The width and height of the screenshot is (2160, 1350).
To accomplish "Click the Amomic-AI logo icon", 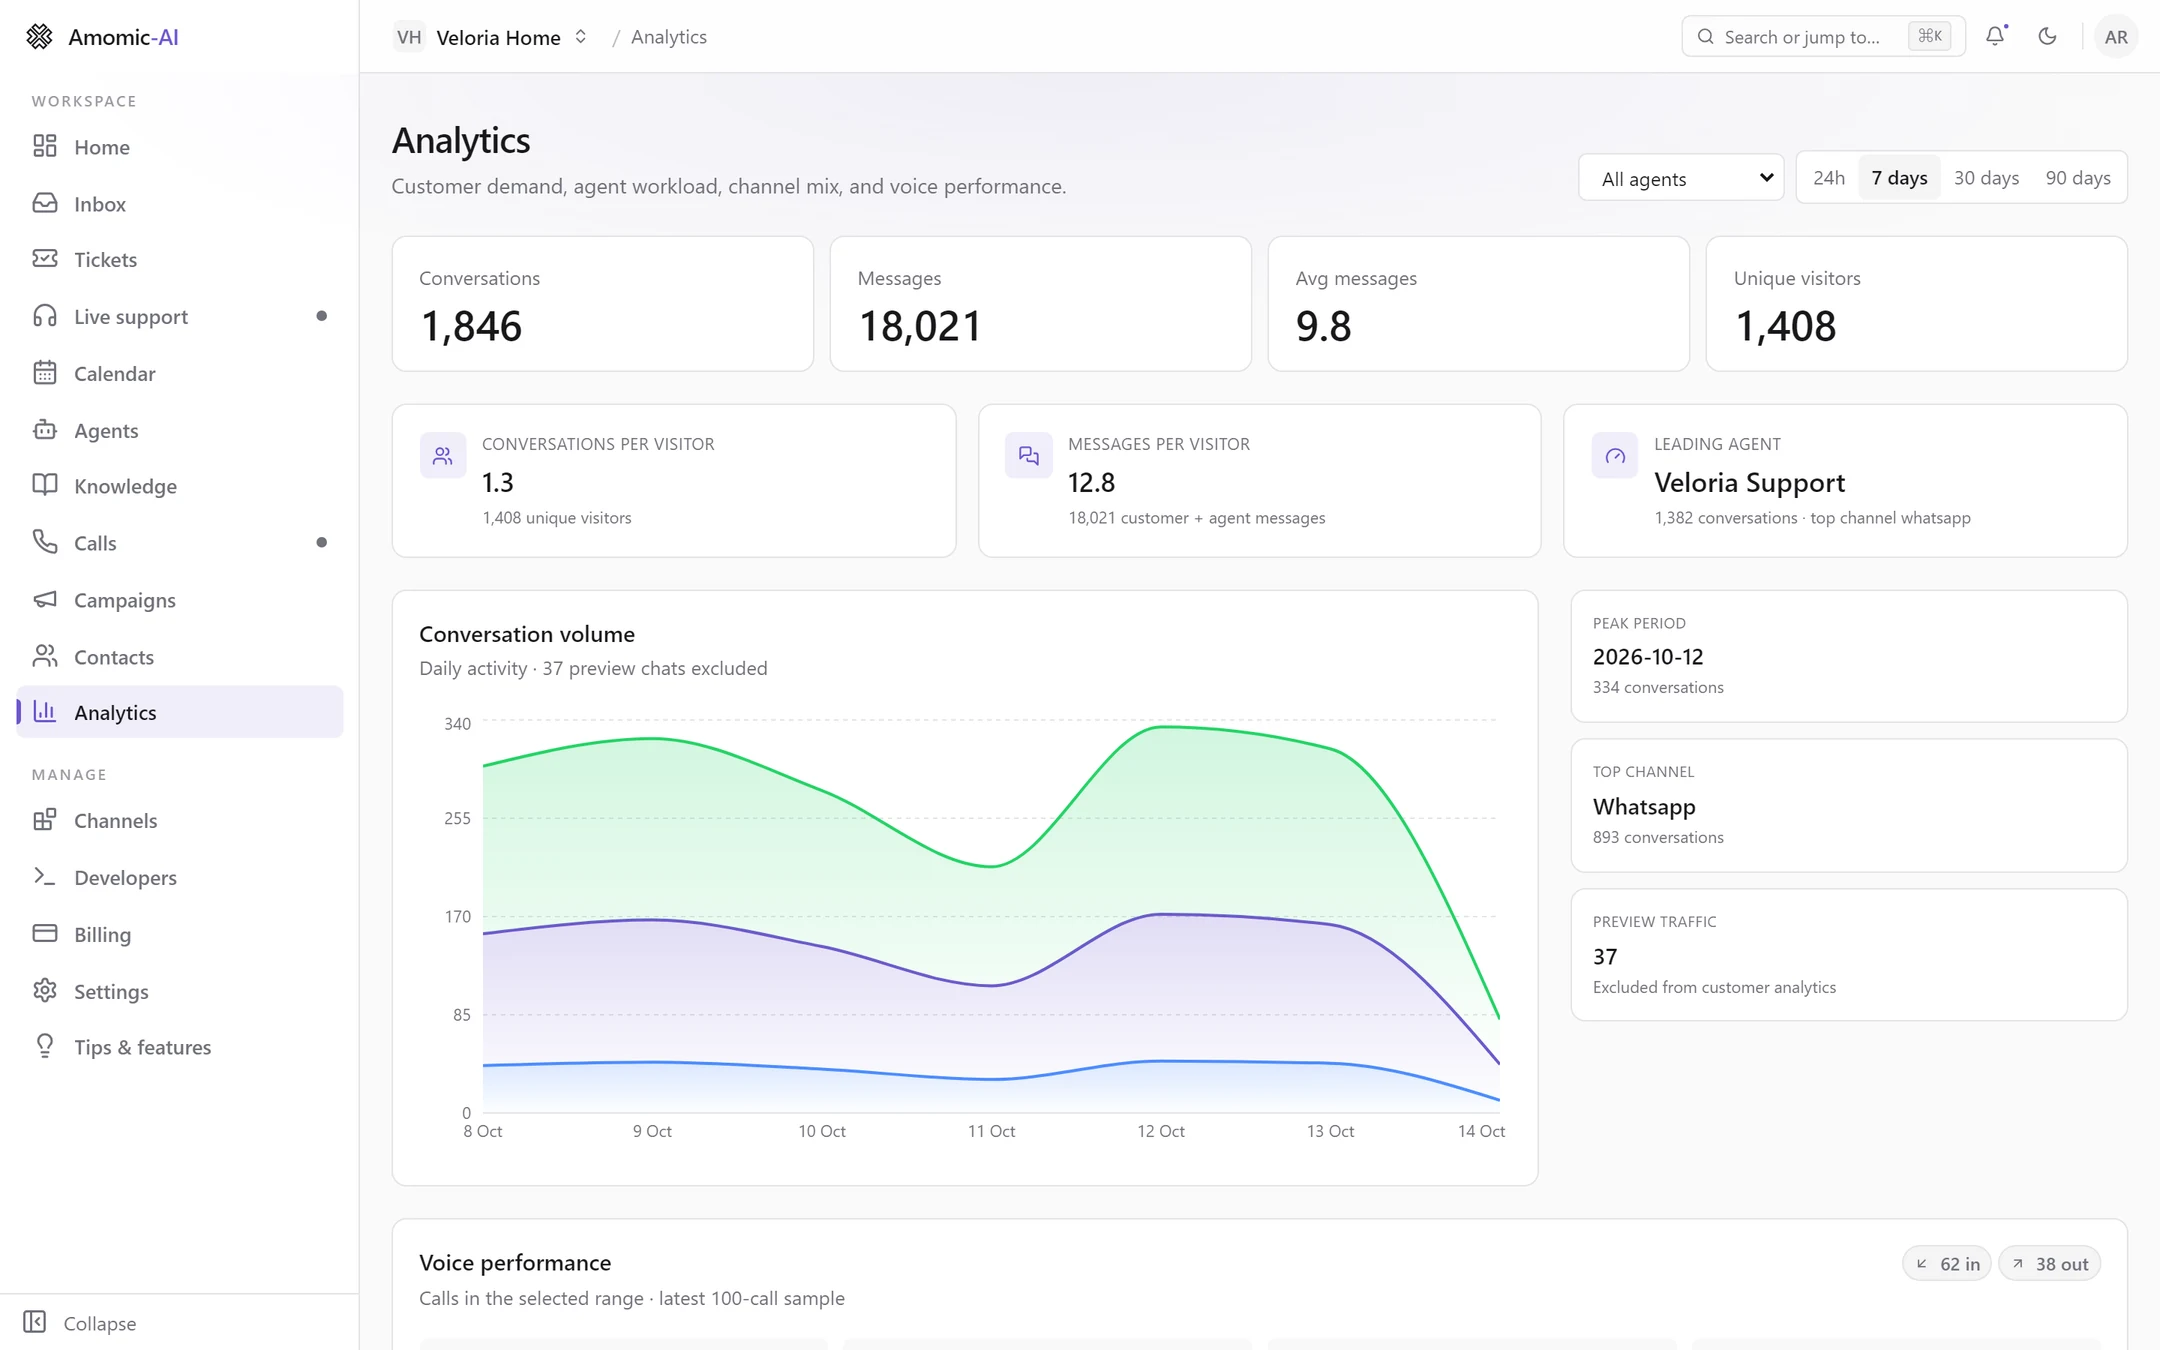I will tap(39, 37).
